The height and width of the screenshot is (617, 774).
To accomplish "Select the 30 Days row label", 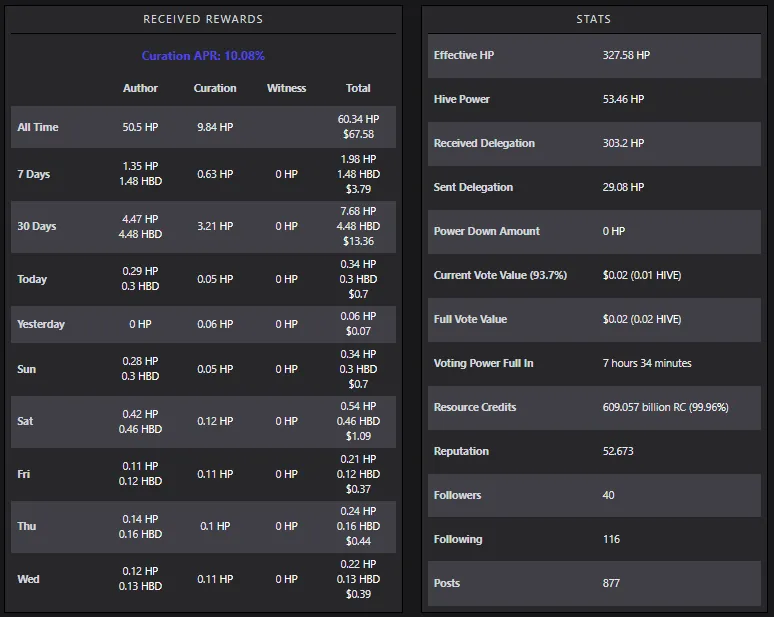I will [x=37, y=226].
